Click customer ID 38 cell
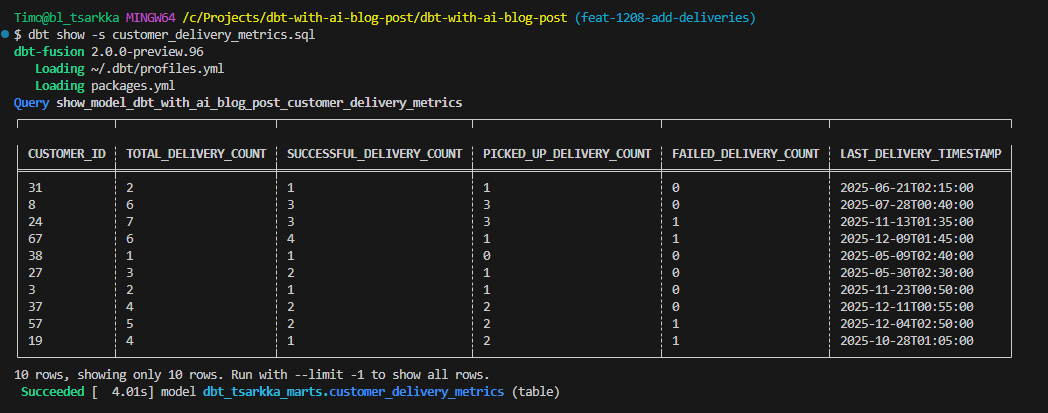Viewport: 1048px width, 413px height. [35, 255]
